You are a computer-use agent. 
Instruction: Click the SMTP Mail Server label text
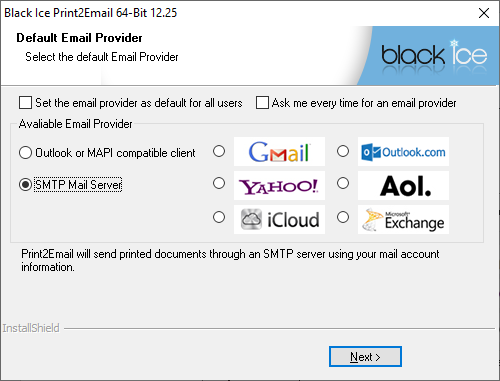click(78, 185)
